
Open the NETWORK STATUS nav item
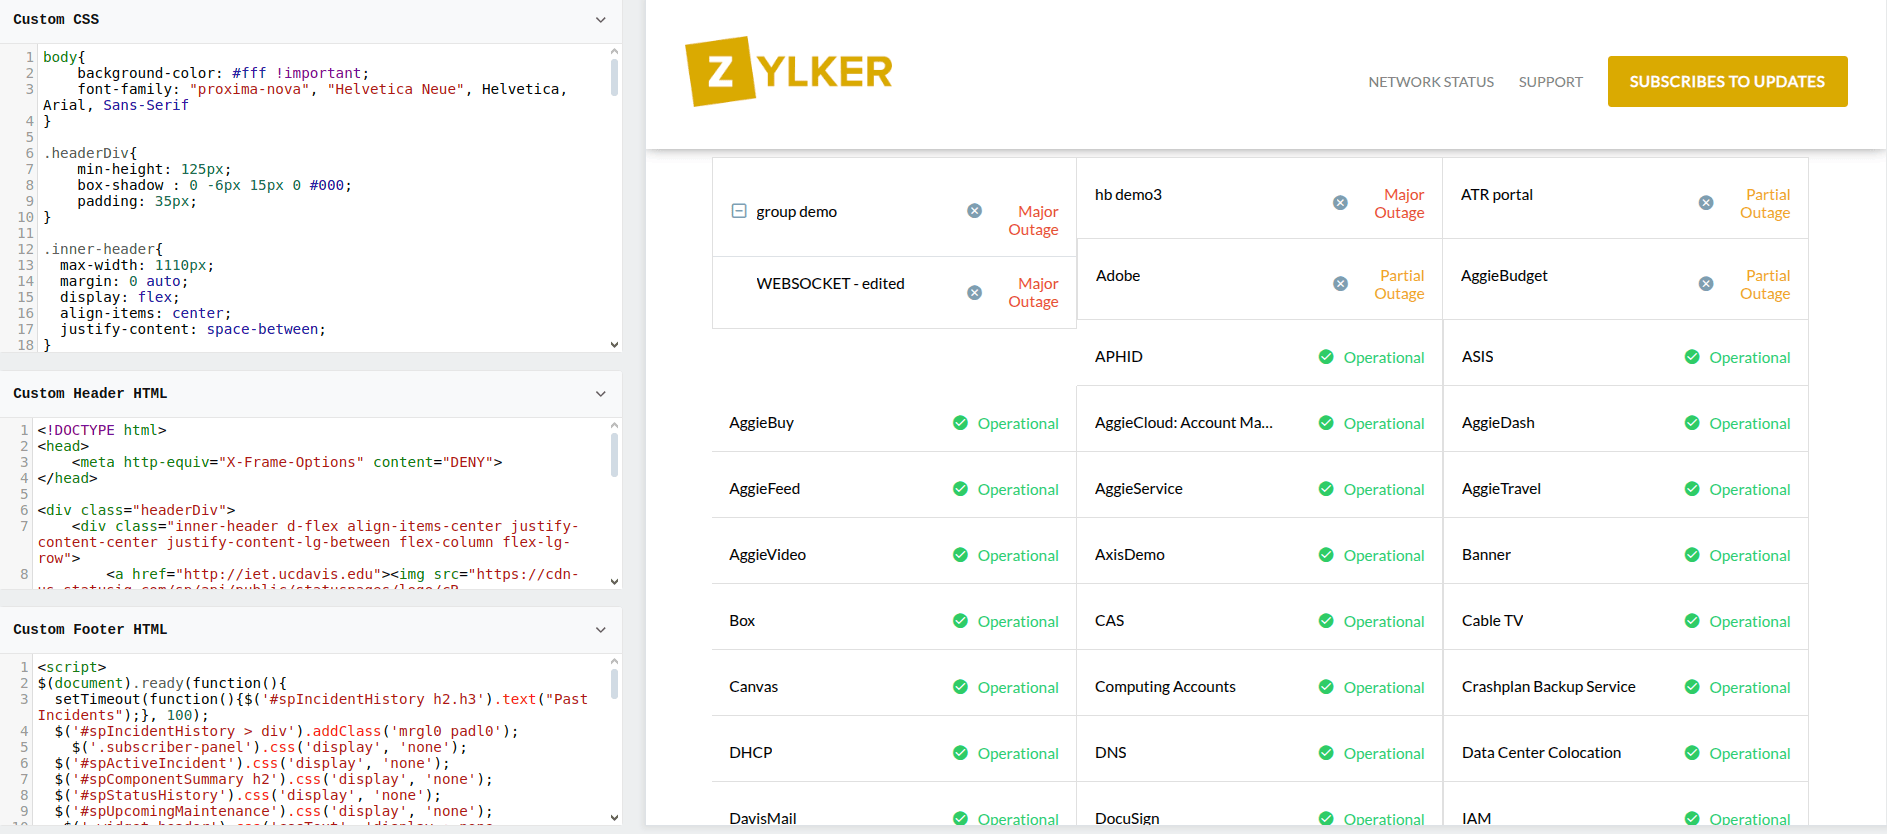coord(1431,82)
